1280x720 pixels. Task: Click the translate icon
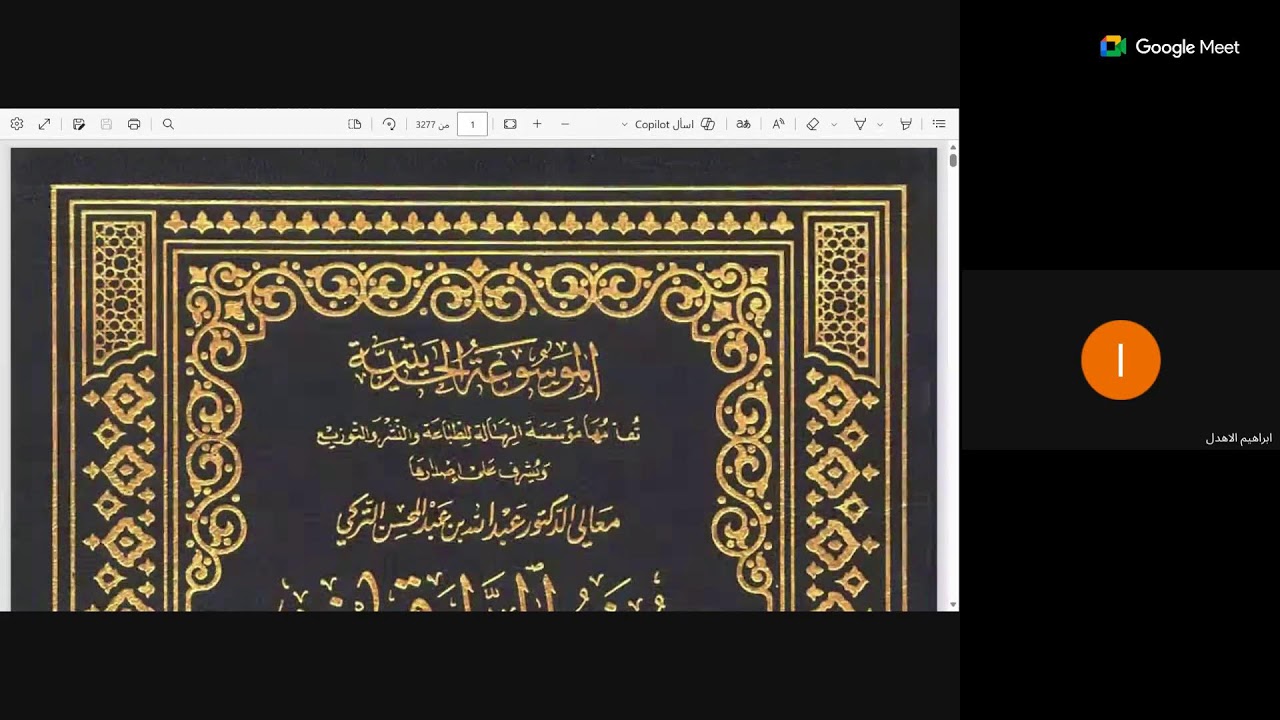tap(743, 124)
